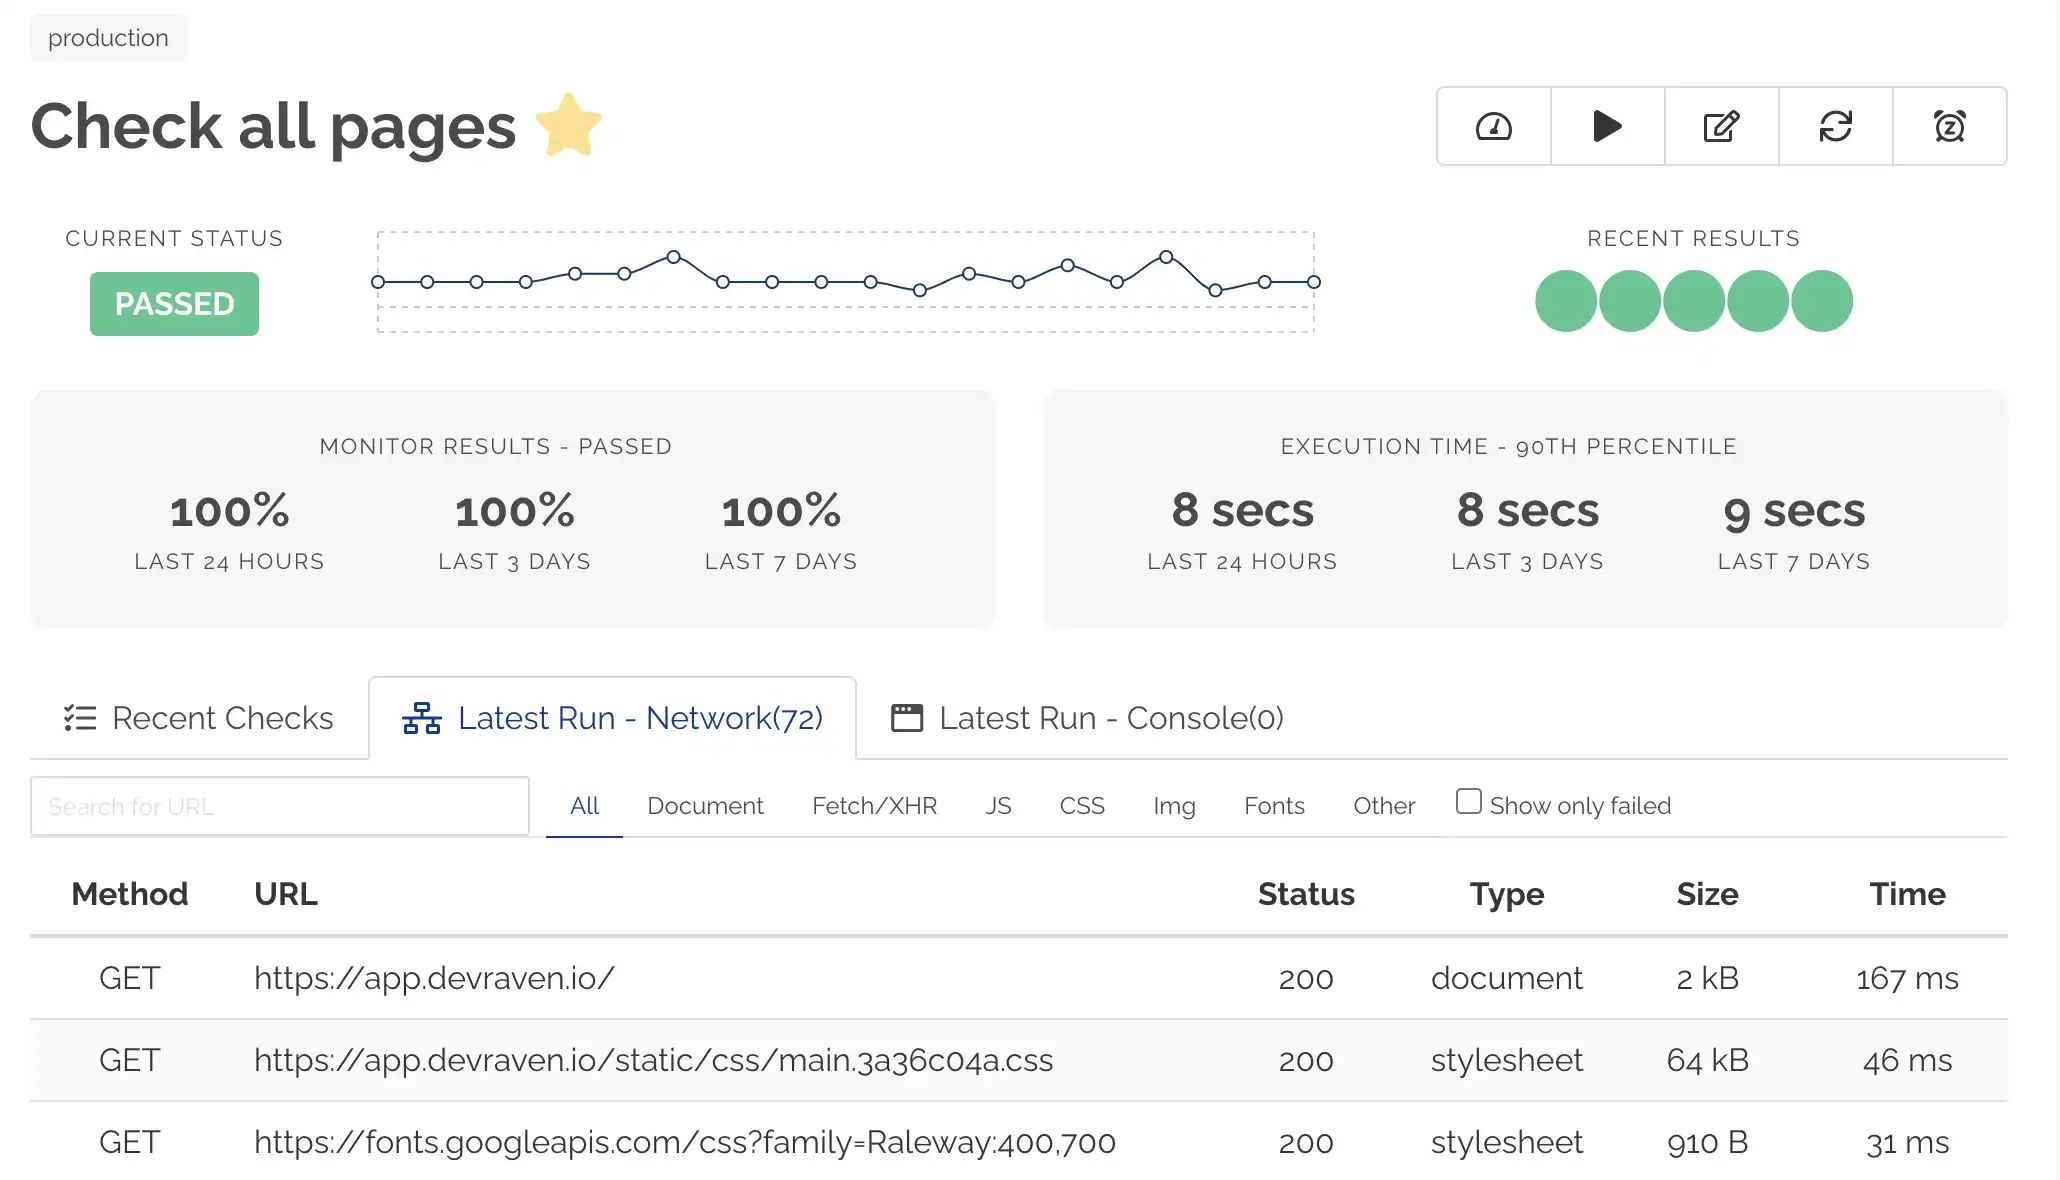Open the main.3a36c04a.css request row
The image size is (2060, 1180).
(653, 1060)
